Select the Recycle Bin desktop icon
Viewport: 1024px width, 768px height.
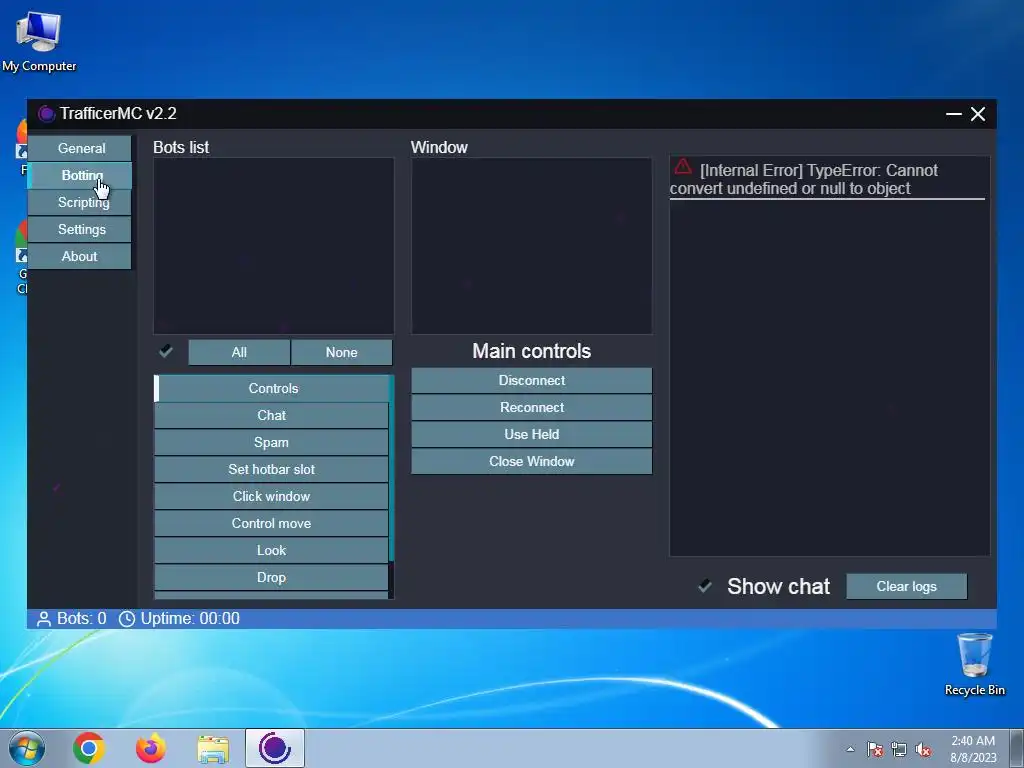click(x=974, y=664)
